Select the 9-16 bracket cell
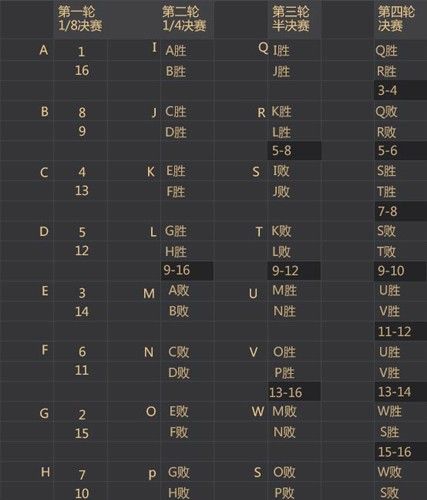 [187, 270]
